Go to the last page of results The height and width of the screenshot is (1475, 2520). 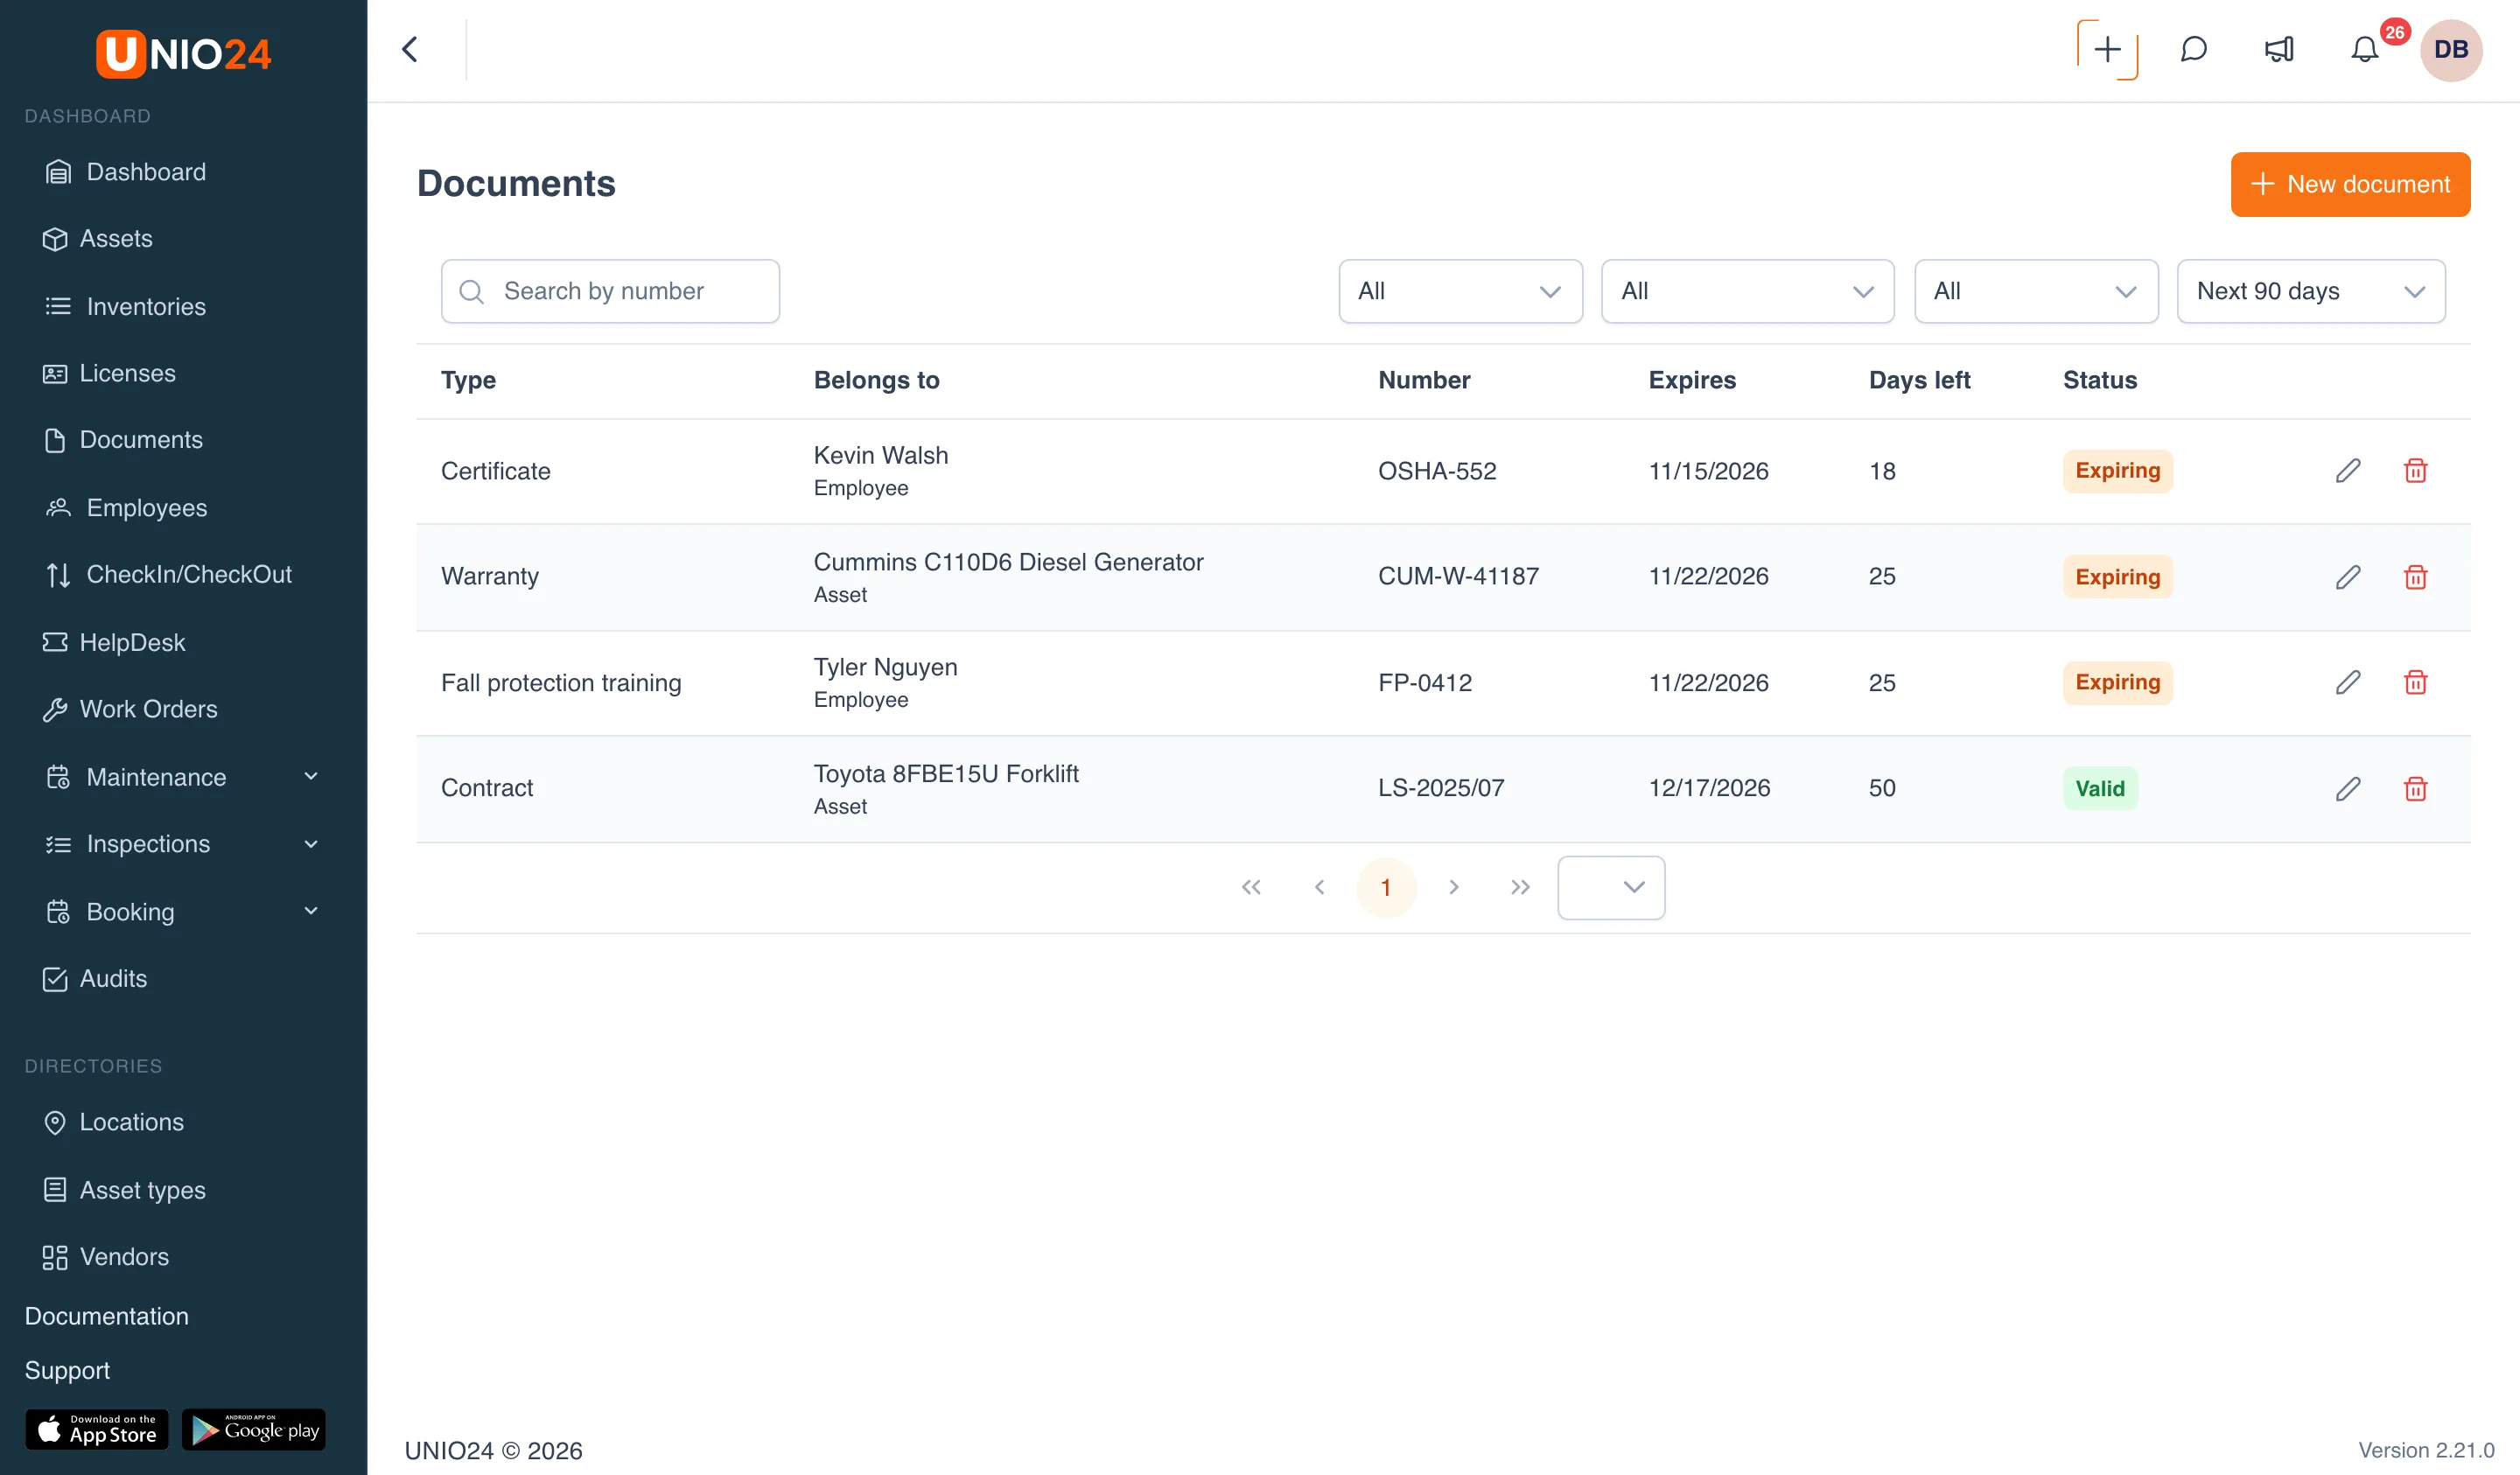coord(1520,887)
